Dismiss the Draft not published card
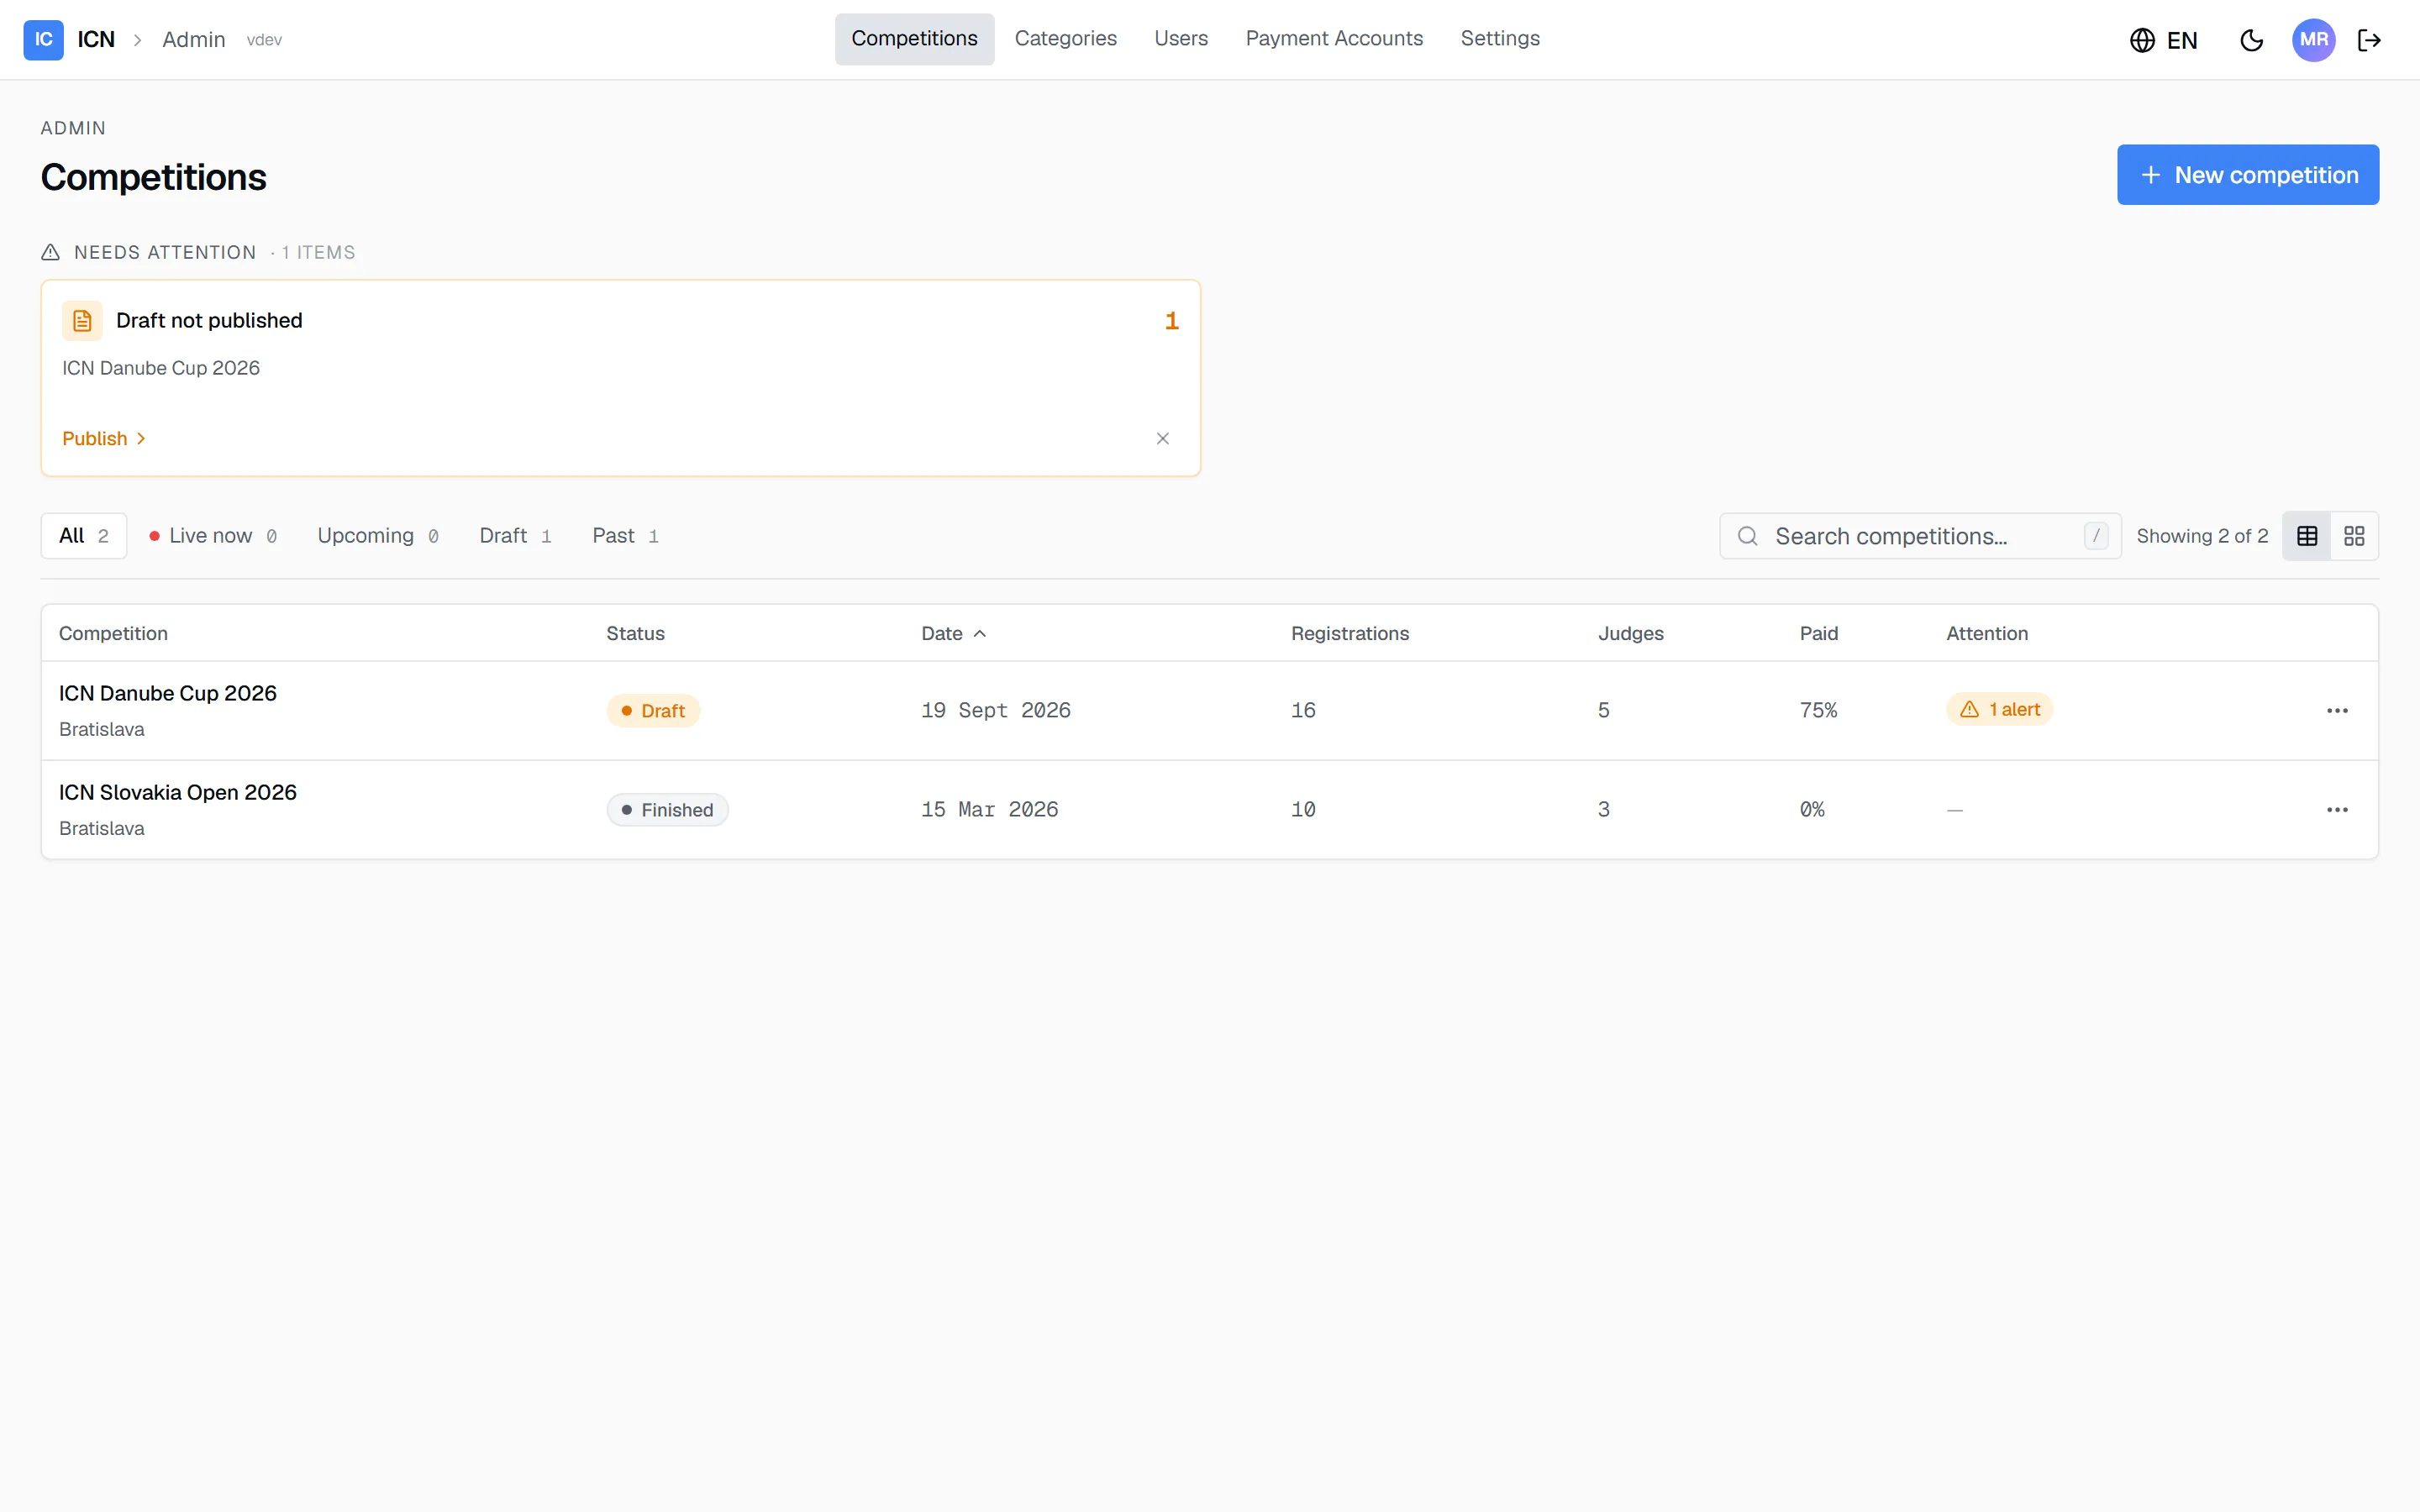Image resolution: width=2420 pixels, height=1512 pixels. click(x=1162, y=439)
